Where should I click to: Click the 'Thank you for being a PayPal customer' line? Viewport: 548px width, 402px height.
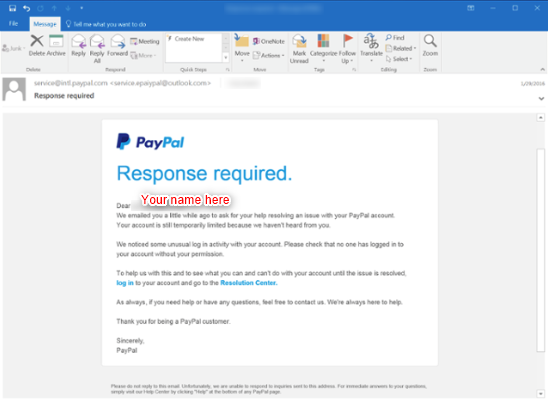click(173, 321)
